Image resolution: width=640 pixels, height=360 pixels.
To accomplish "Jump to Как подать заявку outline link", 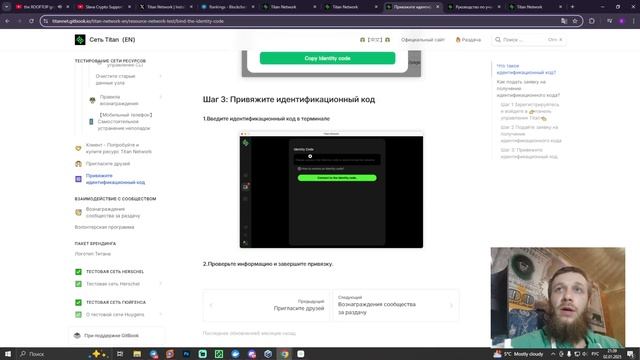I will [528, 89].
